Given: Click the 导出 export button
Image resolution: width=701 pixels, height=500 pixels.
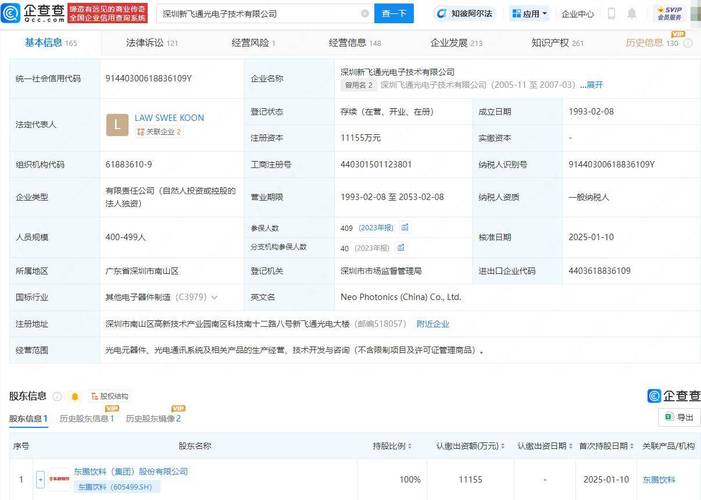Looking at the screenshot, I should coord(680,417).
